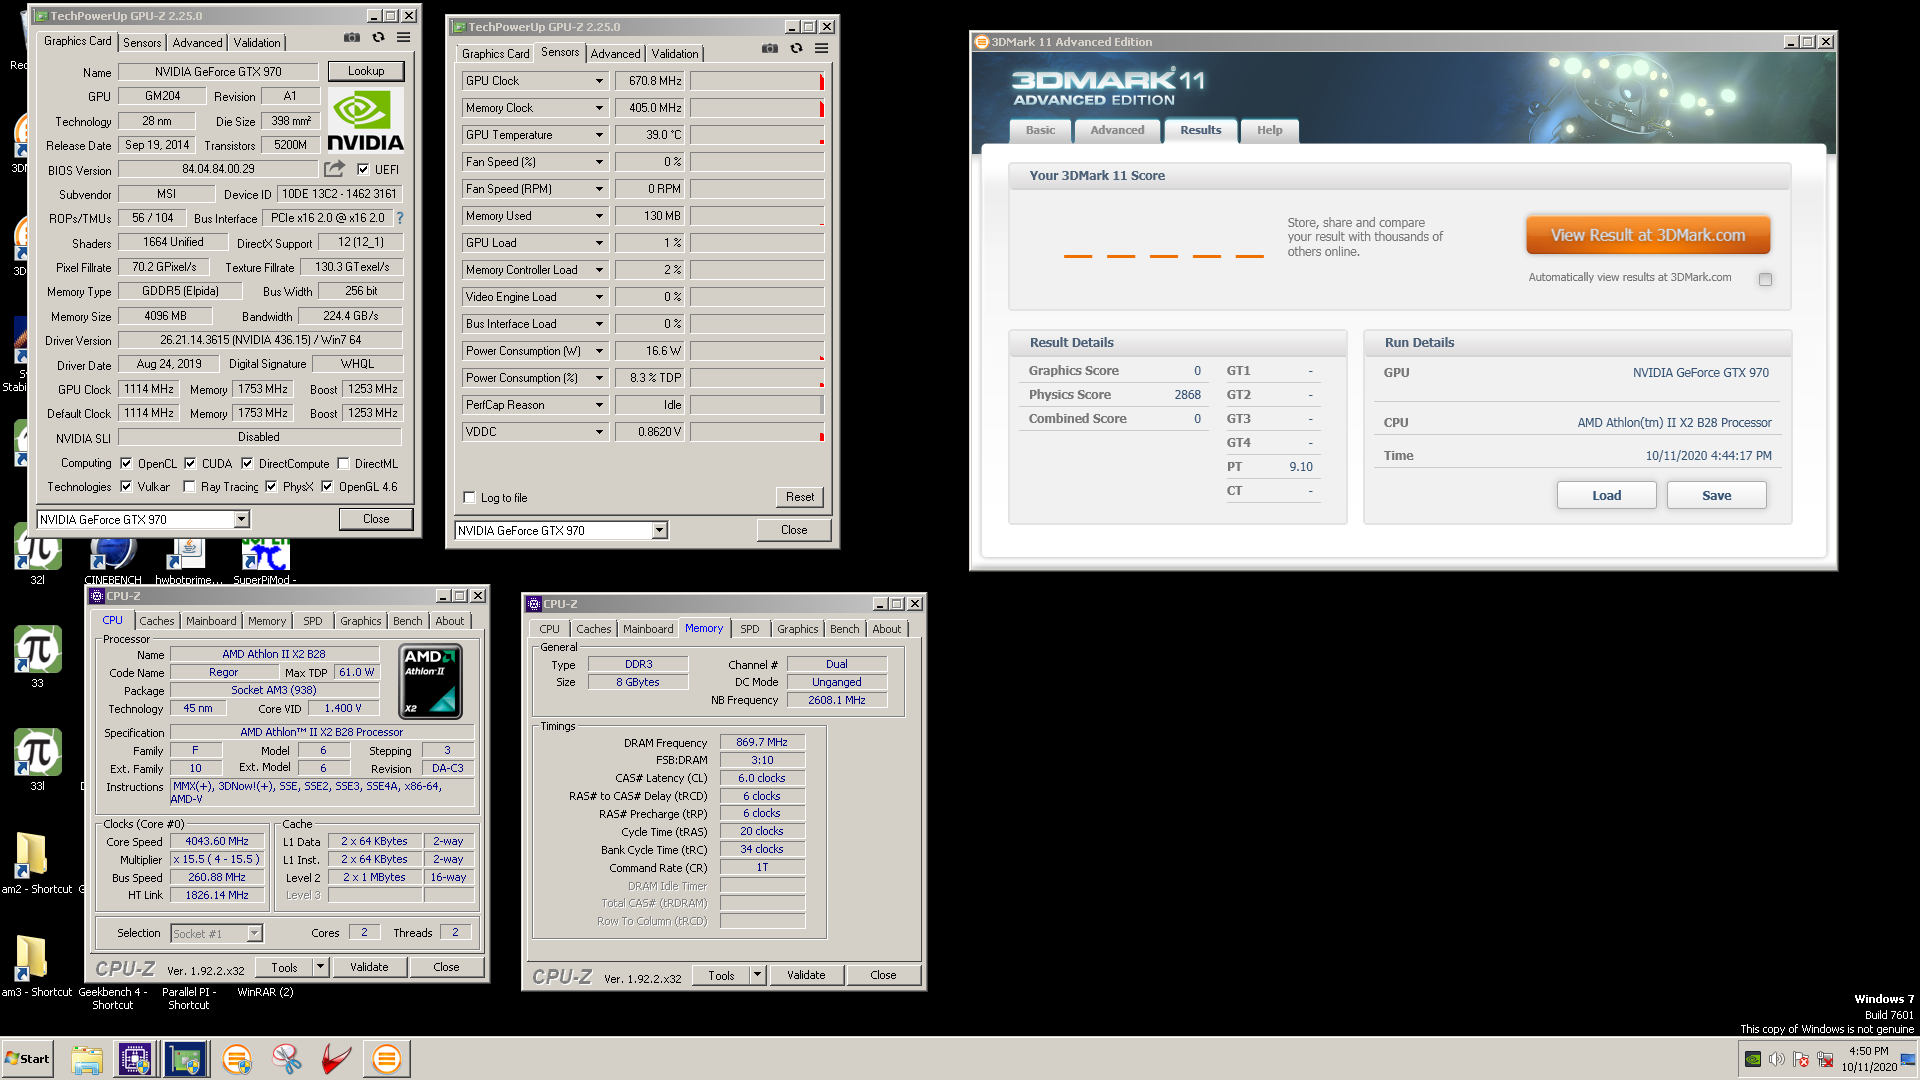Toggle PhysX checkbox
The width and height of the screenshot is (1920, 1080).
click(271, 486)
